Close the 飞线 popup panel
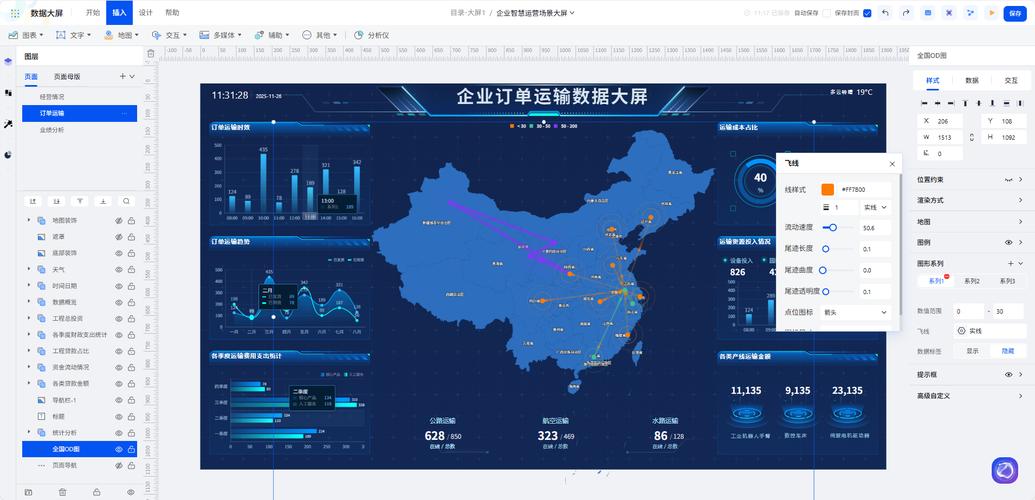Screen dimensions: 1035x500 point(892,164)
